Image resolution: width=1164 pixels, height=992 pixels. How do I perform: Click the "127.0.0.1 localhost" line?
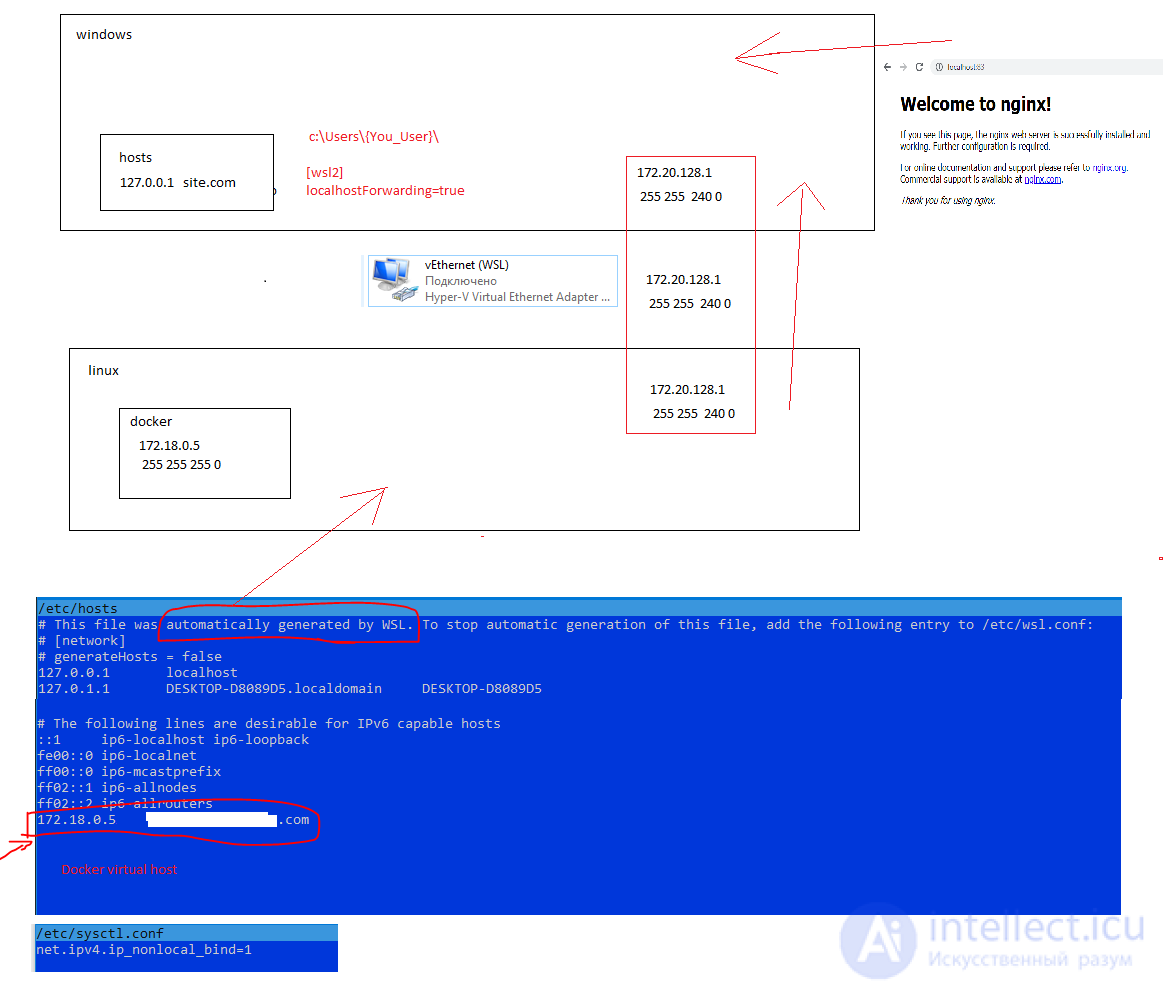tap(137, 673)
